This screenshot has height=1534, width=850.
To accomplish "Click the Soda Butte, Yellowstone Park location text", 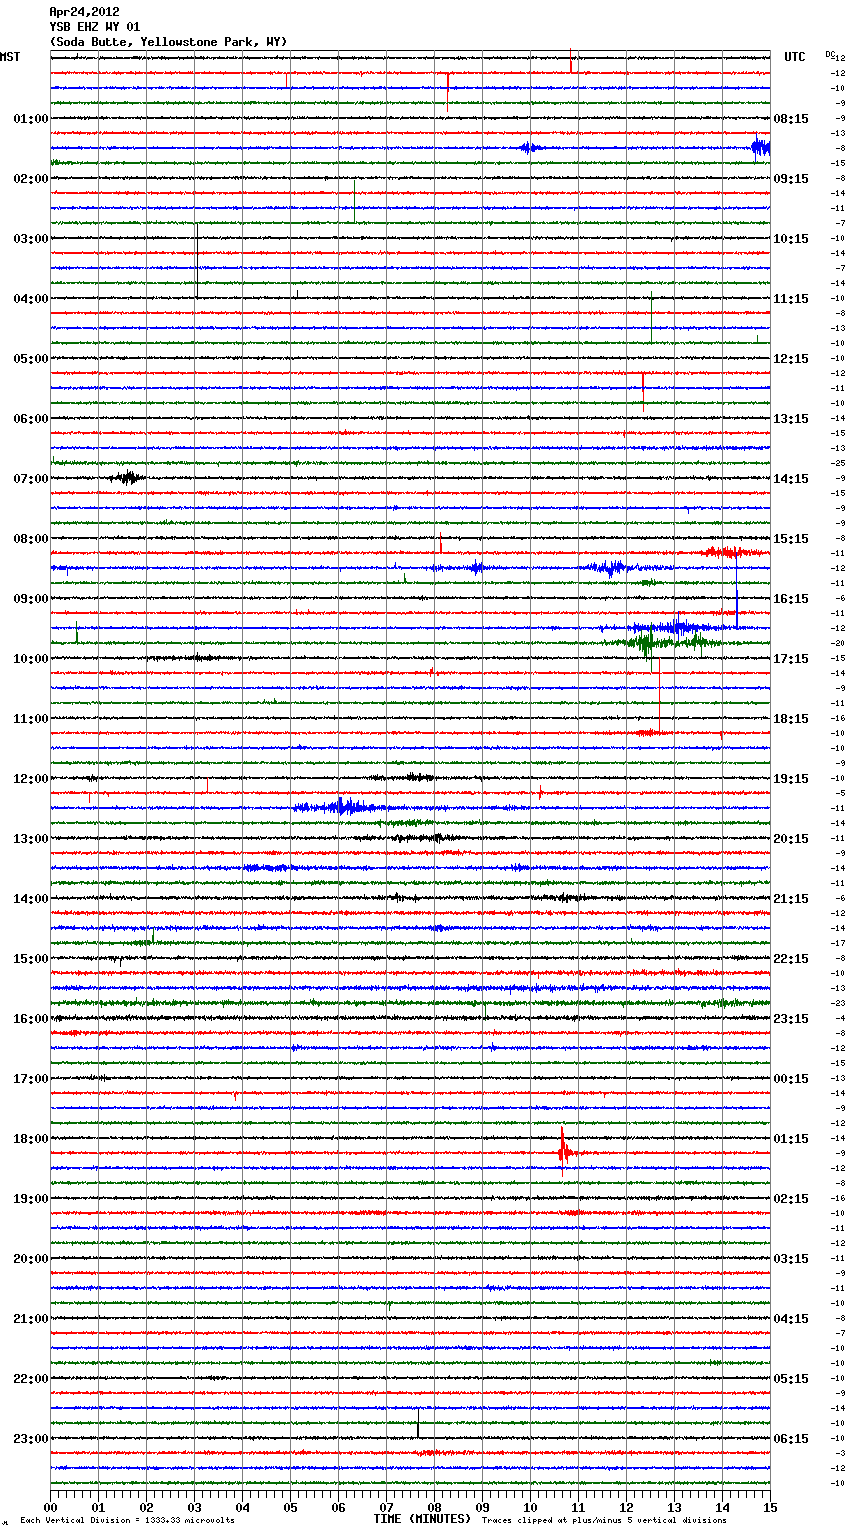I will [x=168, y=42].
